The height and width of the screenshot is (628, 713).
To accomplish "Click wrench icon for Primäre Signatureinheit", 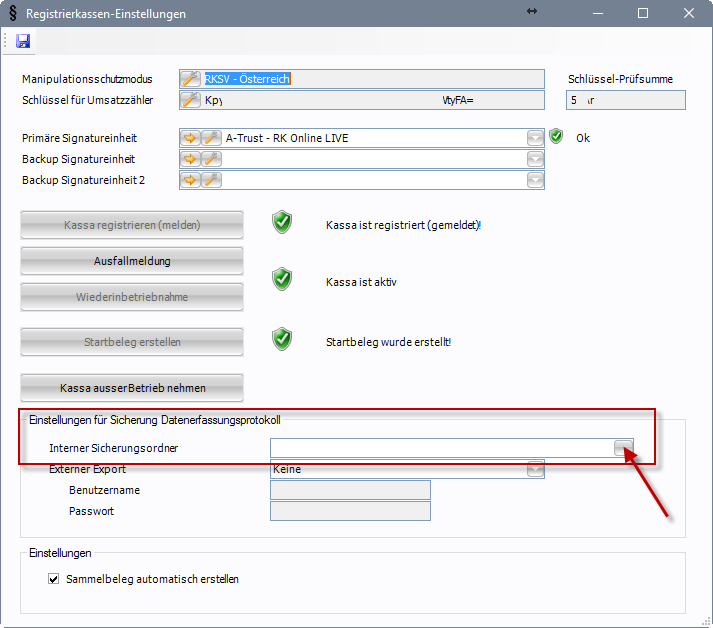I will (211, 138).
